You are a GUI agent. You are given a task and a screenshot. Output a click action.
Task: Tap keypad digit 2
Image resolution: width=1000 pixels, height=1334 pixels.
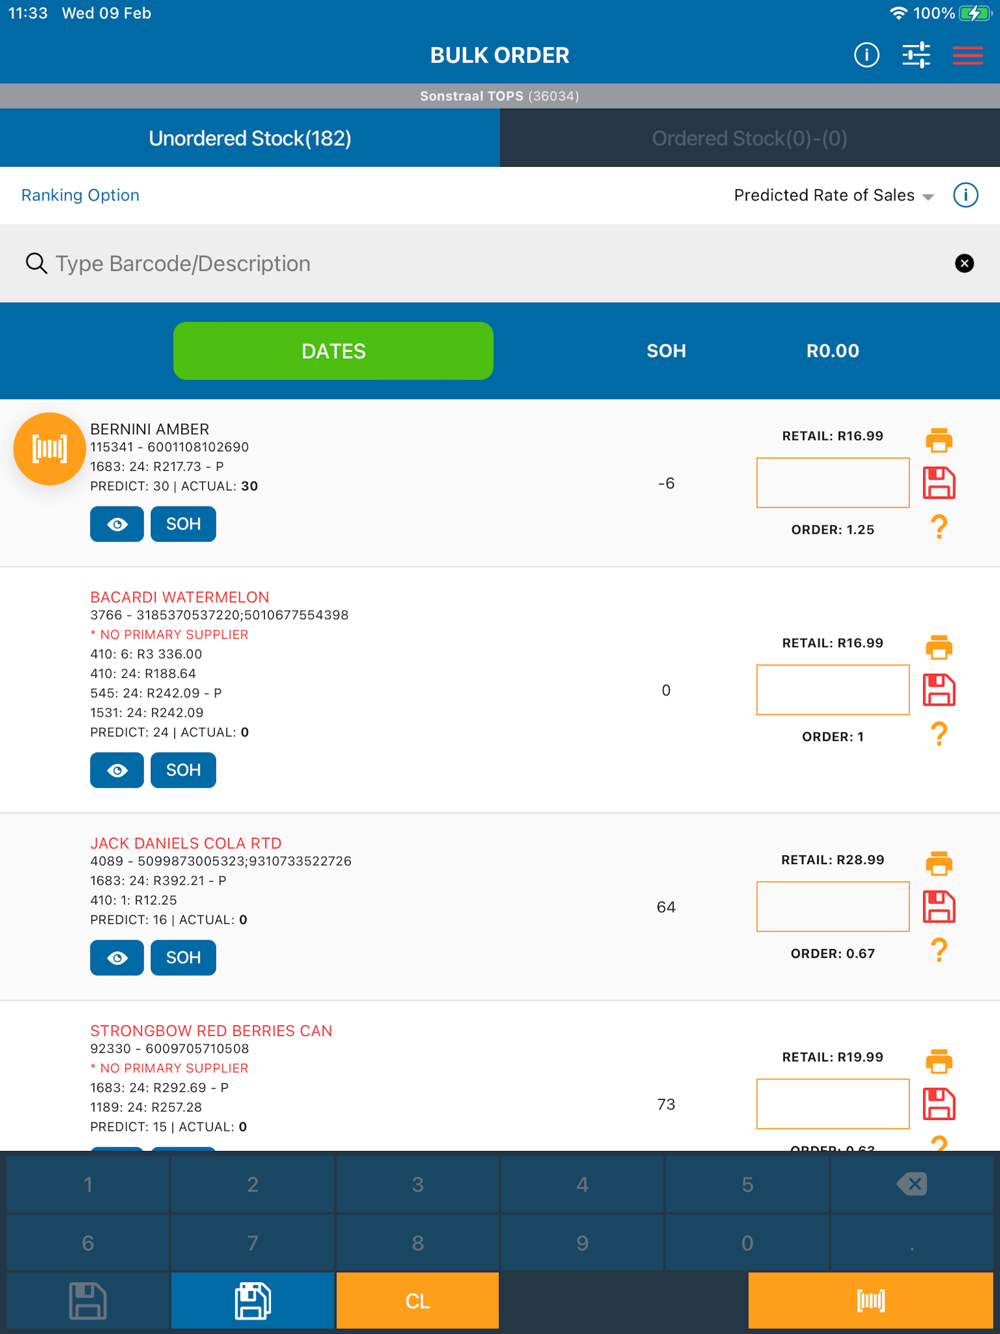coord(253,1184)
